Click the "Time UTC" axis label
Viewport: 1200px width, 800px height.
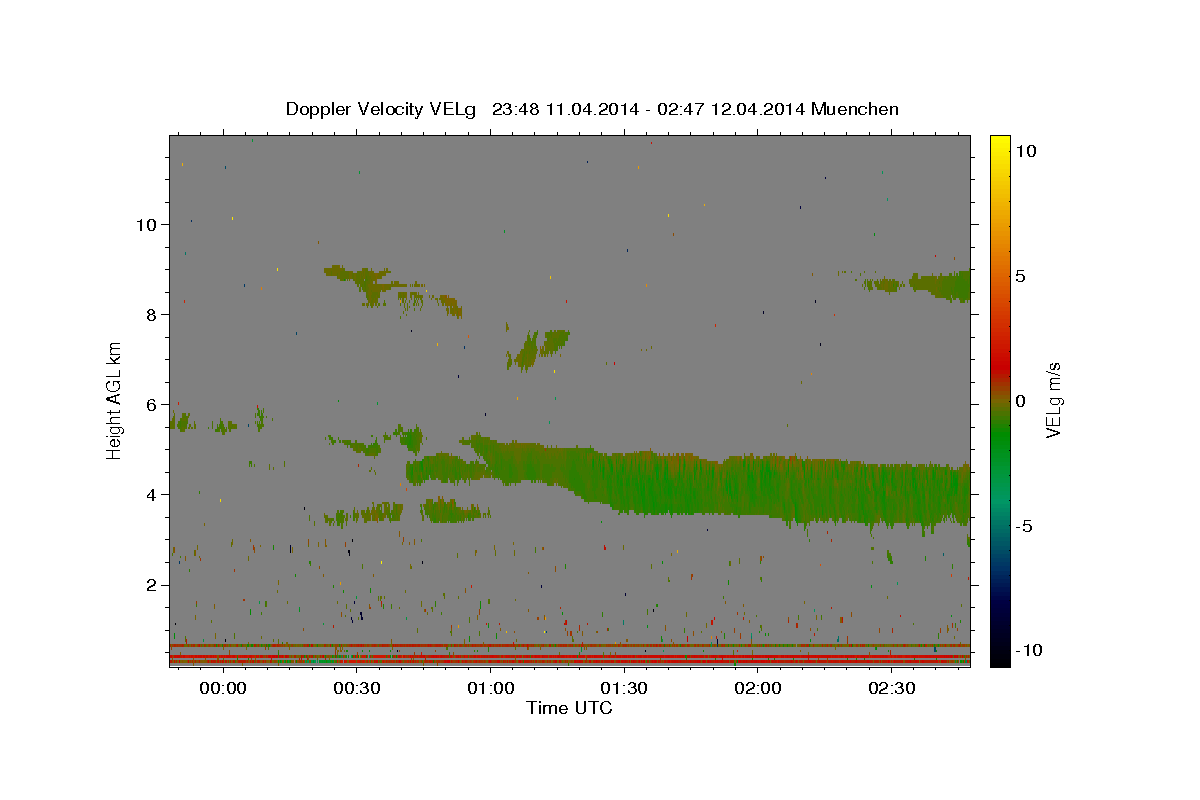tap(569, 708)
